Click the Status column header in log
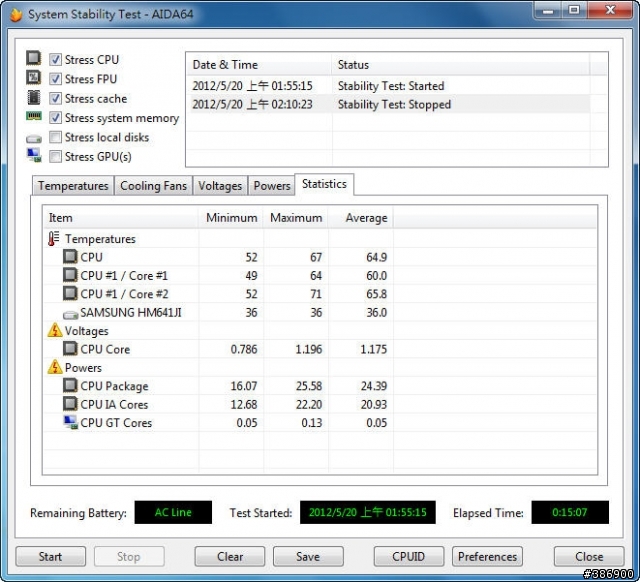The height and width of the screenshot is (582, 640). [461, 64]
